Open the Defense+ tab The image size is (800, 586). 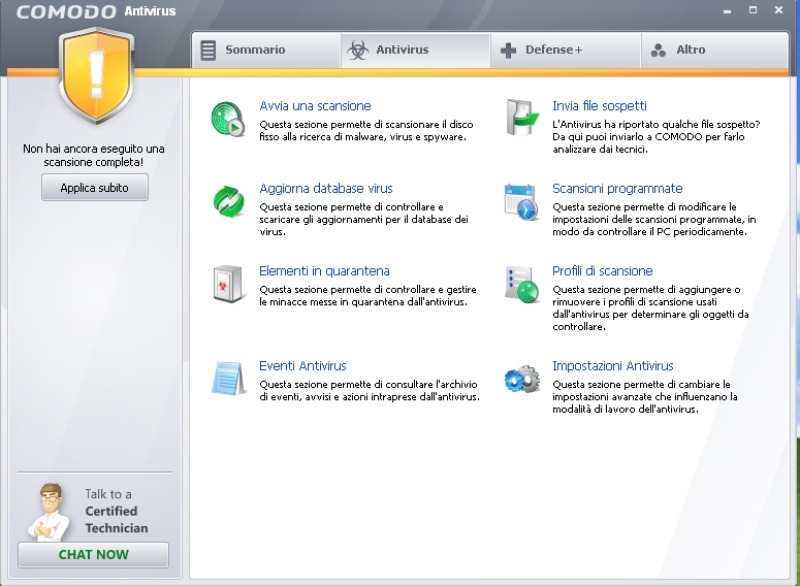click(x=565, y=50)
